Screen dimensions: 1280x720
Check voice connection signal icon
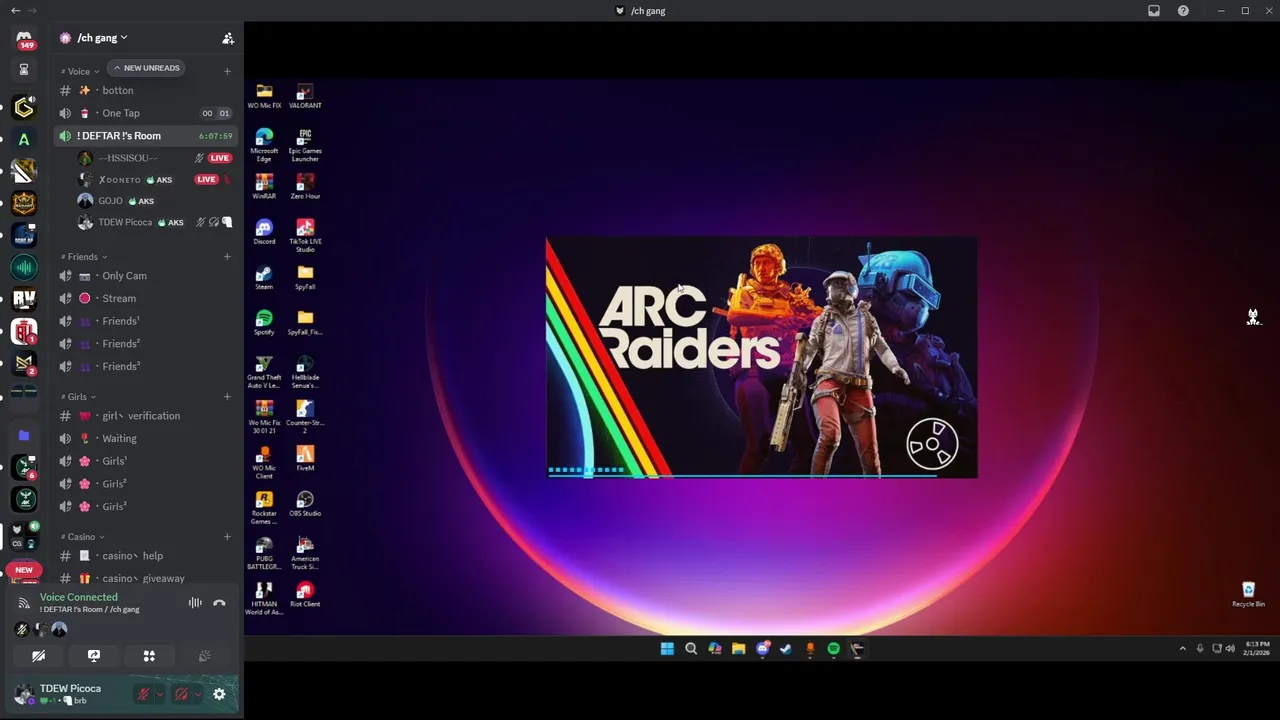[x=24, y=603]
